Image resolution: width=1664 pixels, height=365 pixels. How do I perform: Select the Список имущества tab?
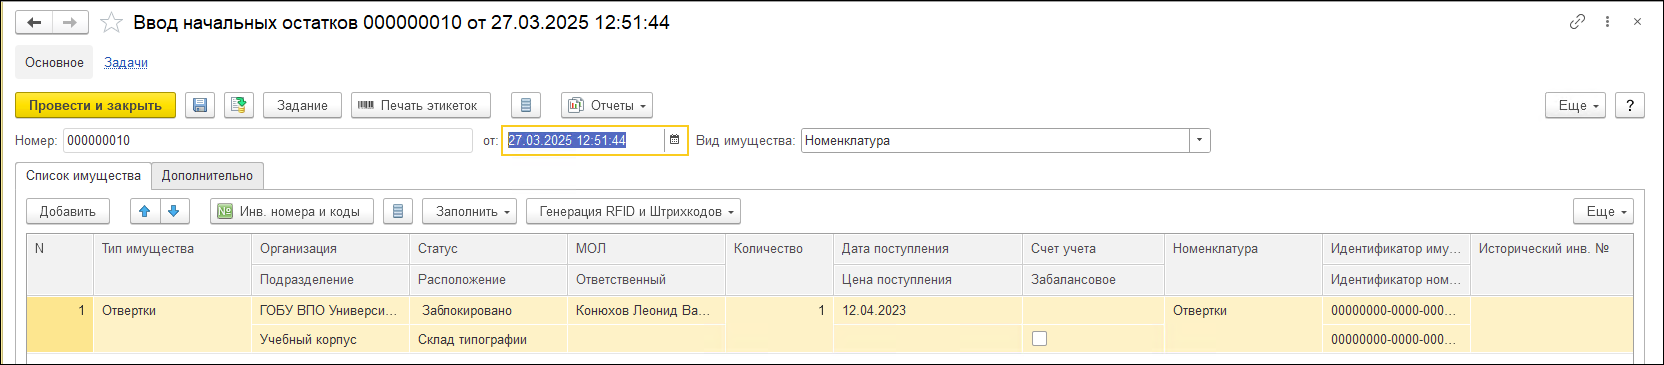83,175
